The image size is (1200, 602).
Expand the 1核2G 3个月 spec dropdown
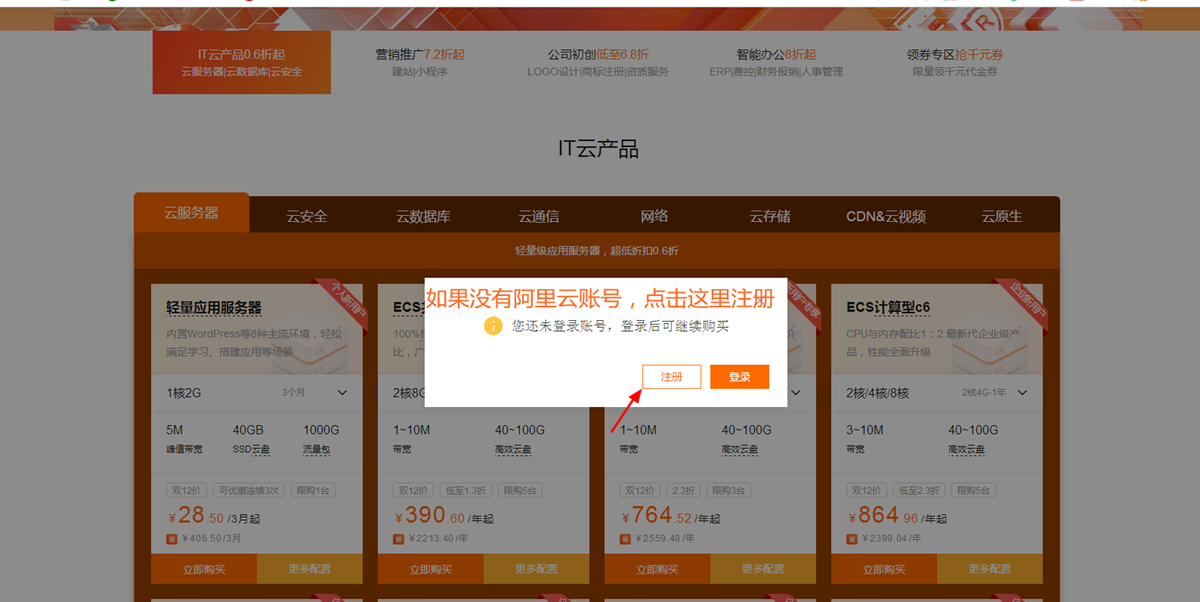coord(257,393)
